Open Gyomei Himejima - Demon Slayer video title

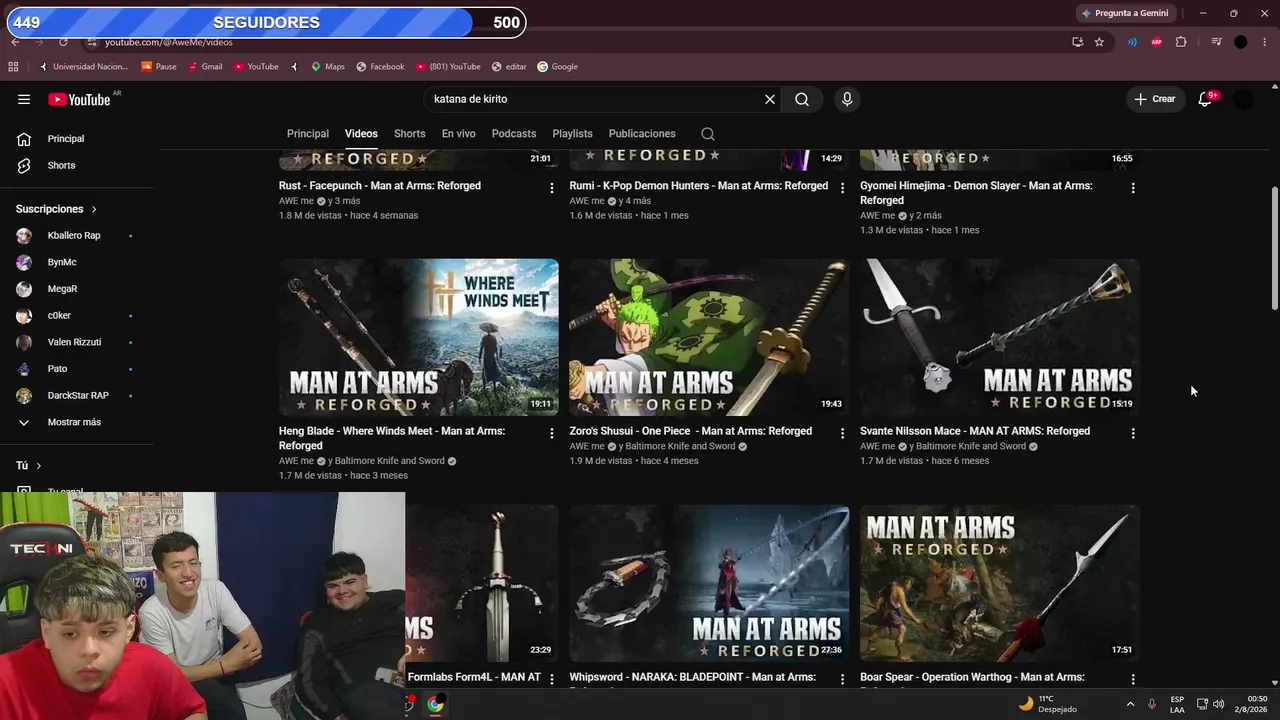pyautogui.click(x=976, y=193)
